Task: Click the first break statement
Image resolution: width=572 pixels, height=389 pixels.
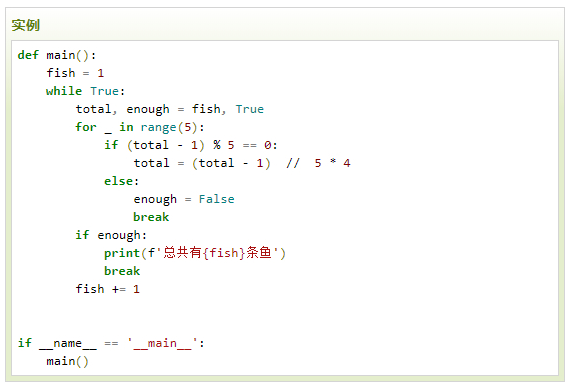Action: pos(151,217)
